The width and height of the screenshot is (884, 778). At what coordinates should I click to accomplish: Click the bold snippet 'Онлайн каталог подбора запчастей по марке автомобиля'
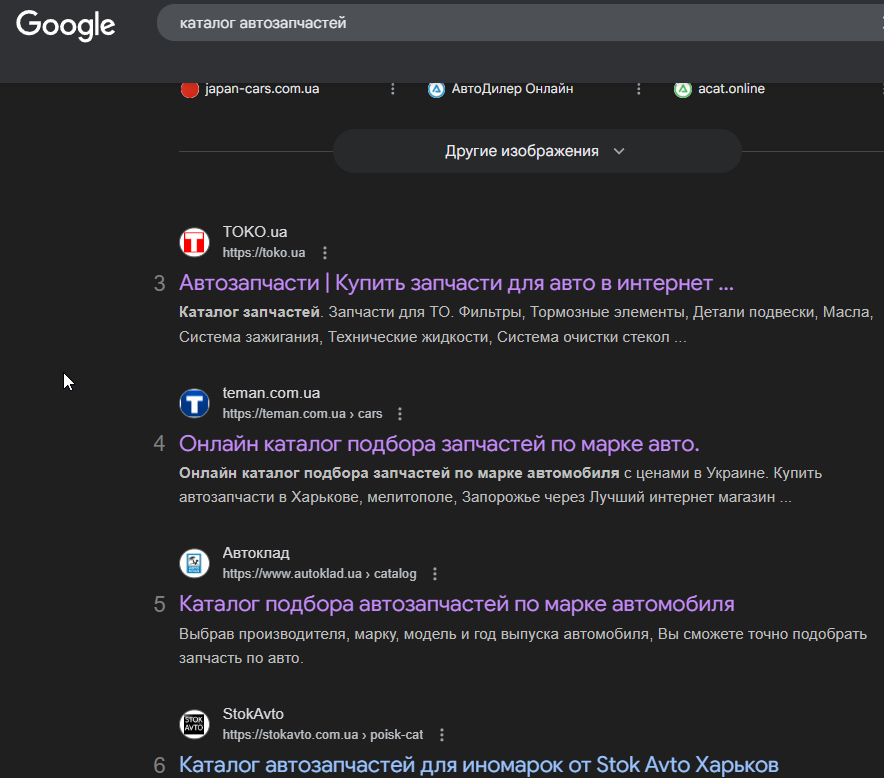click(399, 473)
